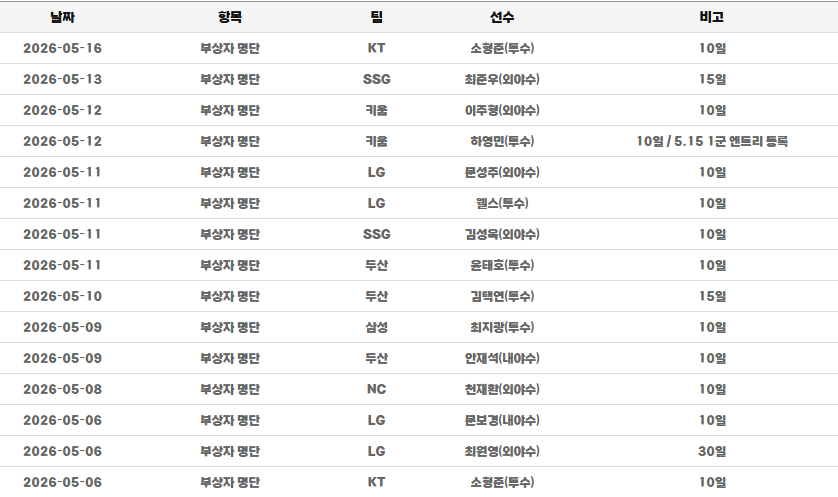This screenshot has width=838, height=497.
Task: Click the note about 5.15 1군 엔트리 등록
Action: (x=712, y=141)
